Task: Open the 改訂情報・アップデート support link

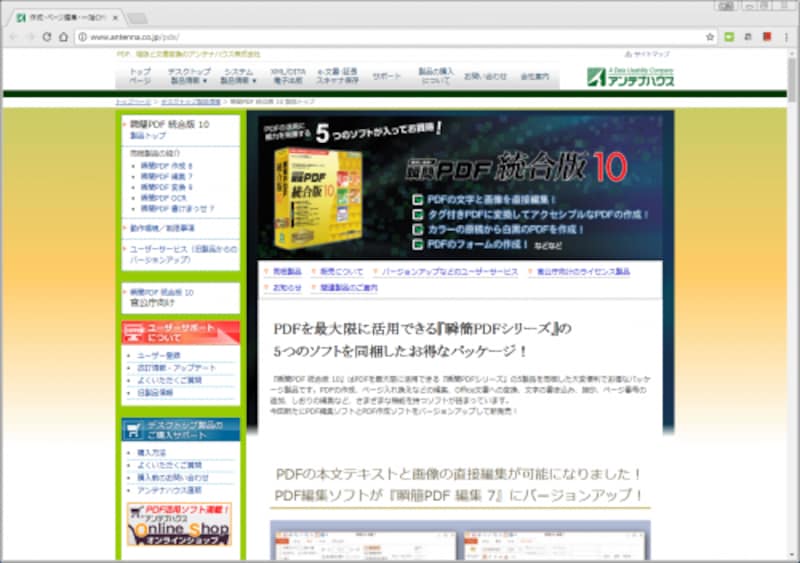Action: coord(177,368)
